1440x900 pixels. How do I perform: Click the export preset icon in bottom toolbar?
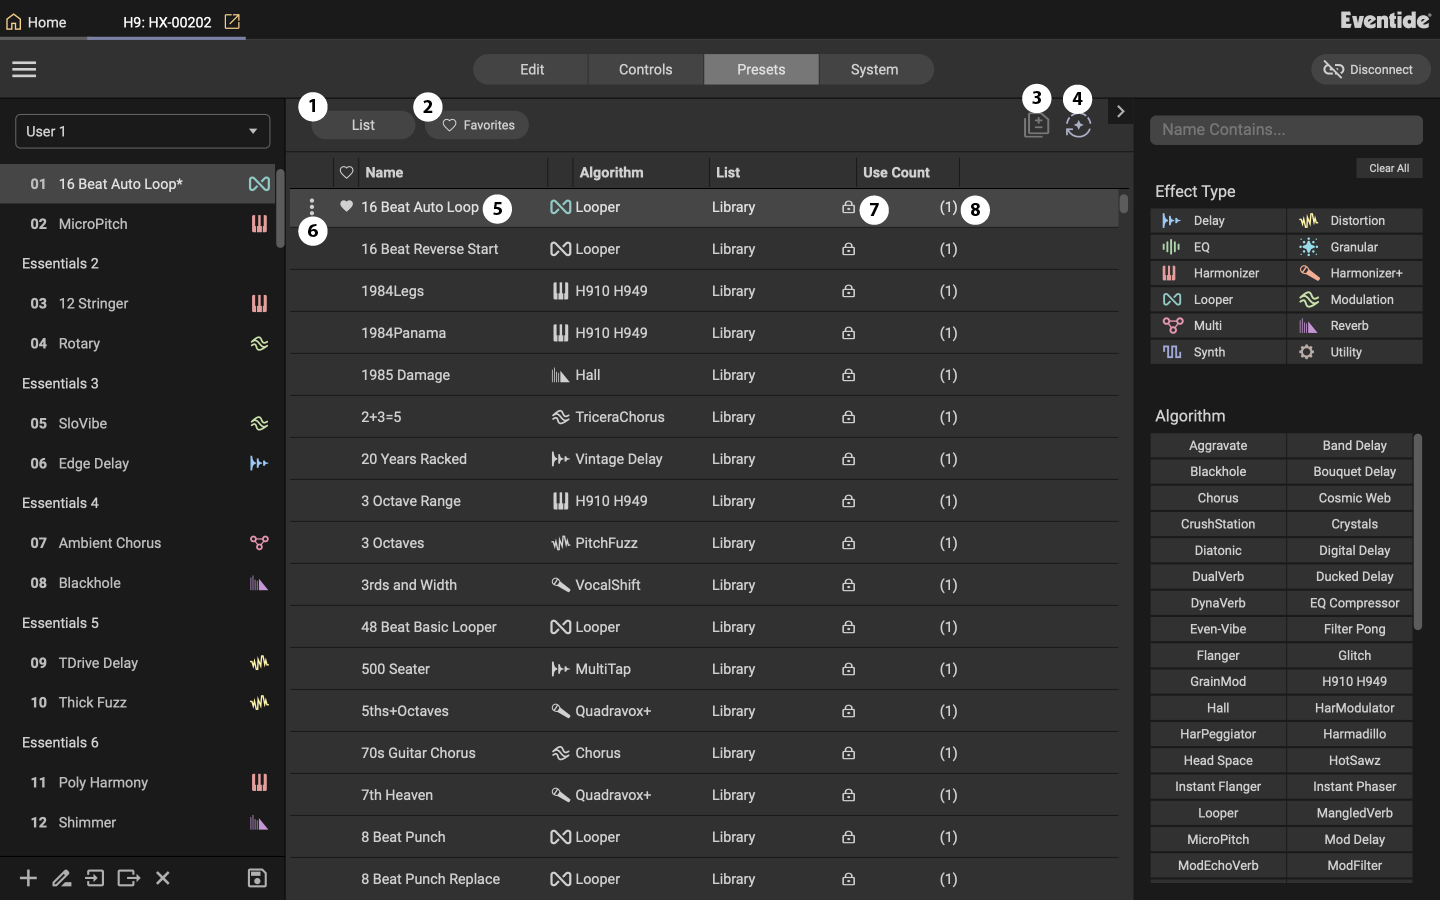click(x=128, y=878)
